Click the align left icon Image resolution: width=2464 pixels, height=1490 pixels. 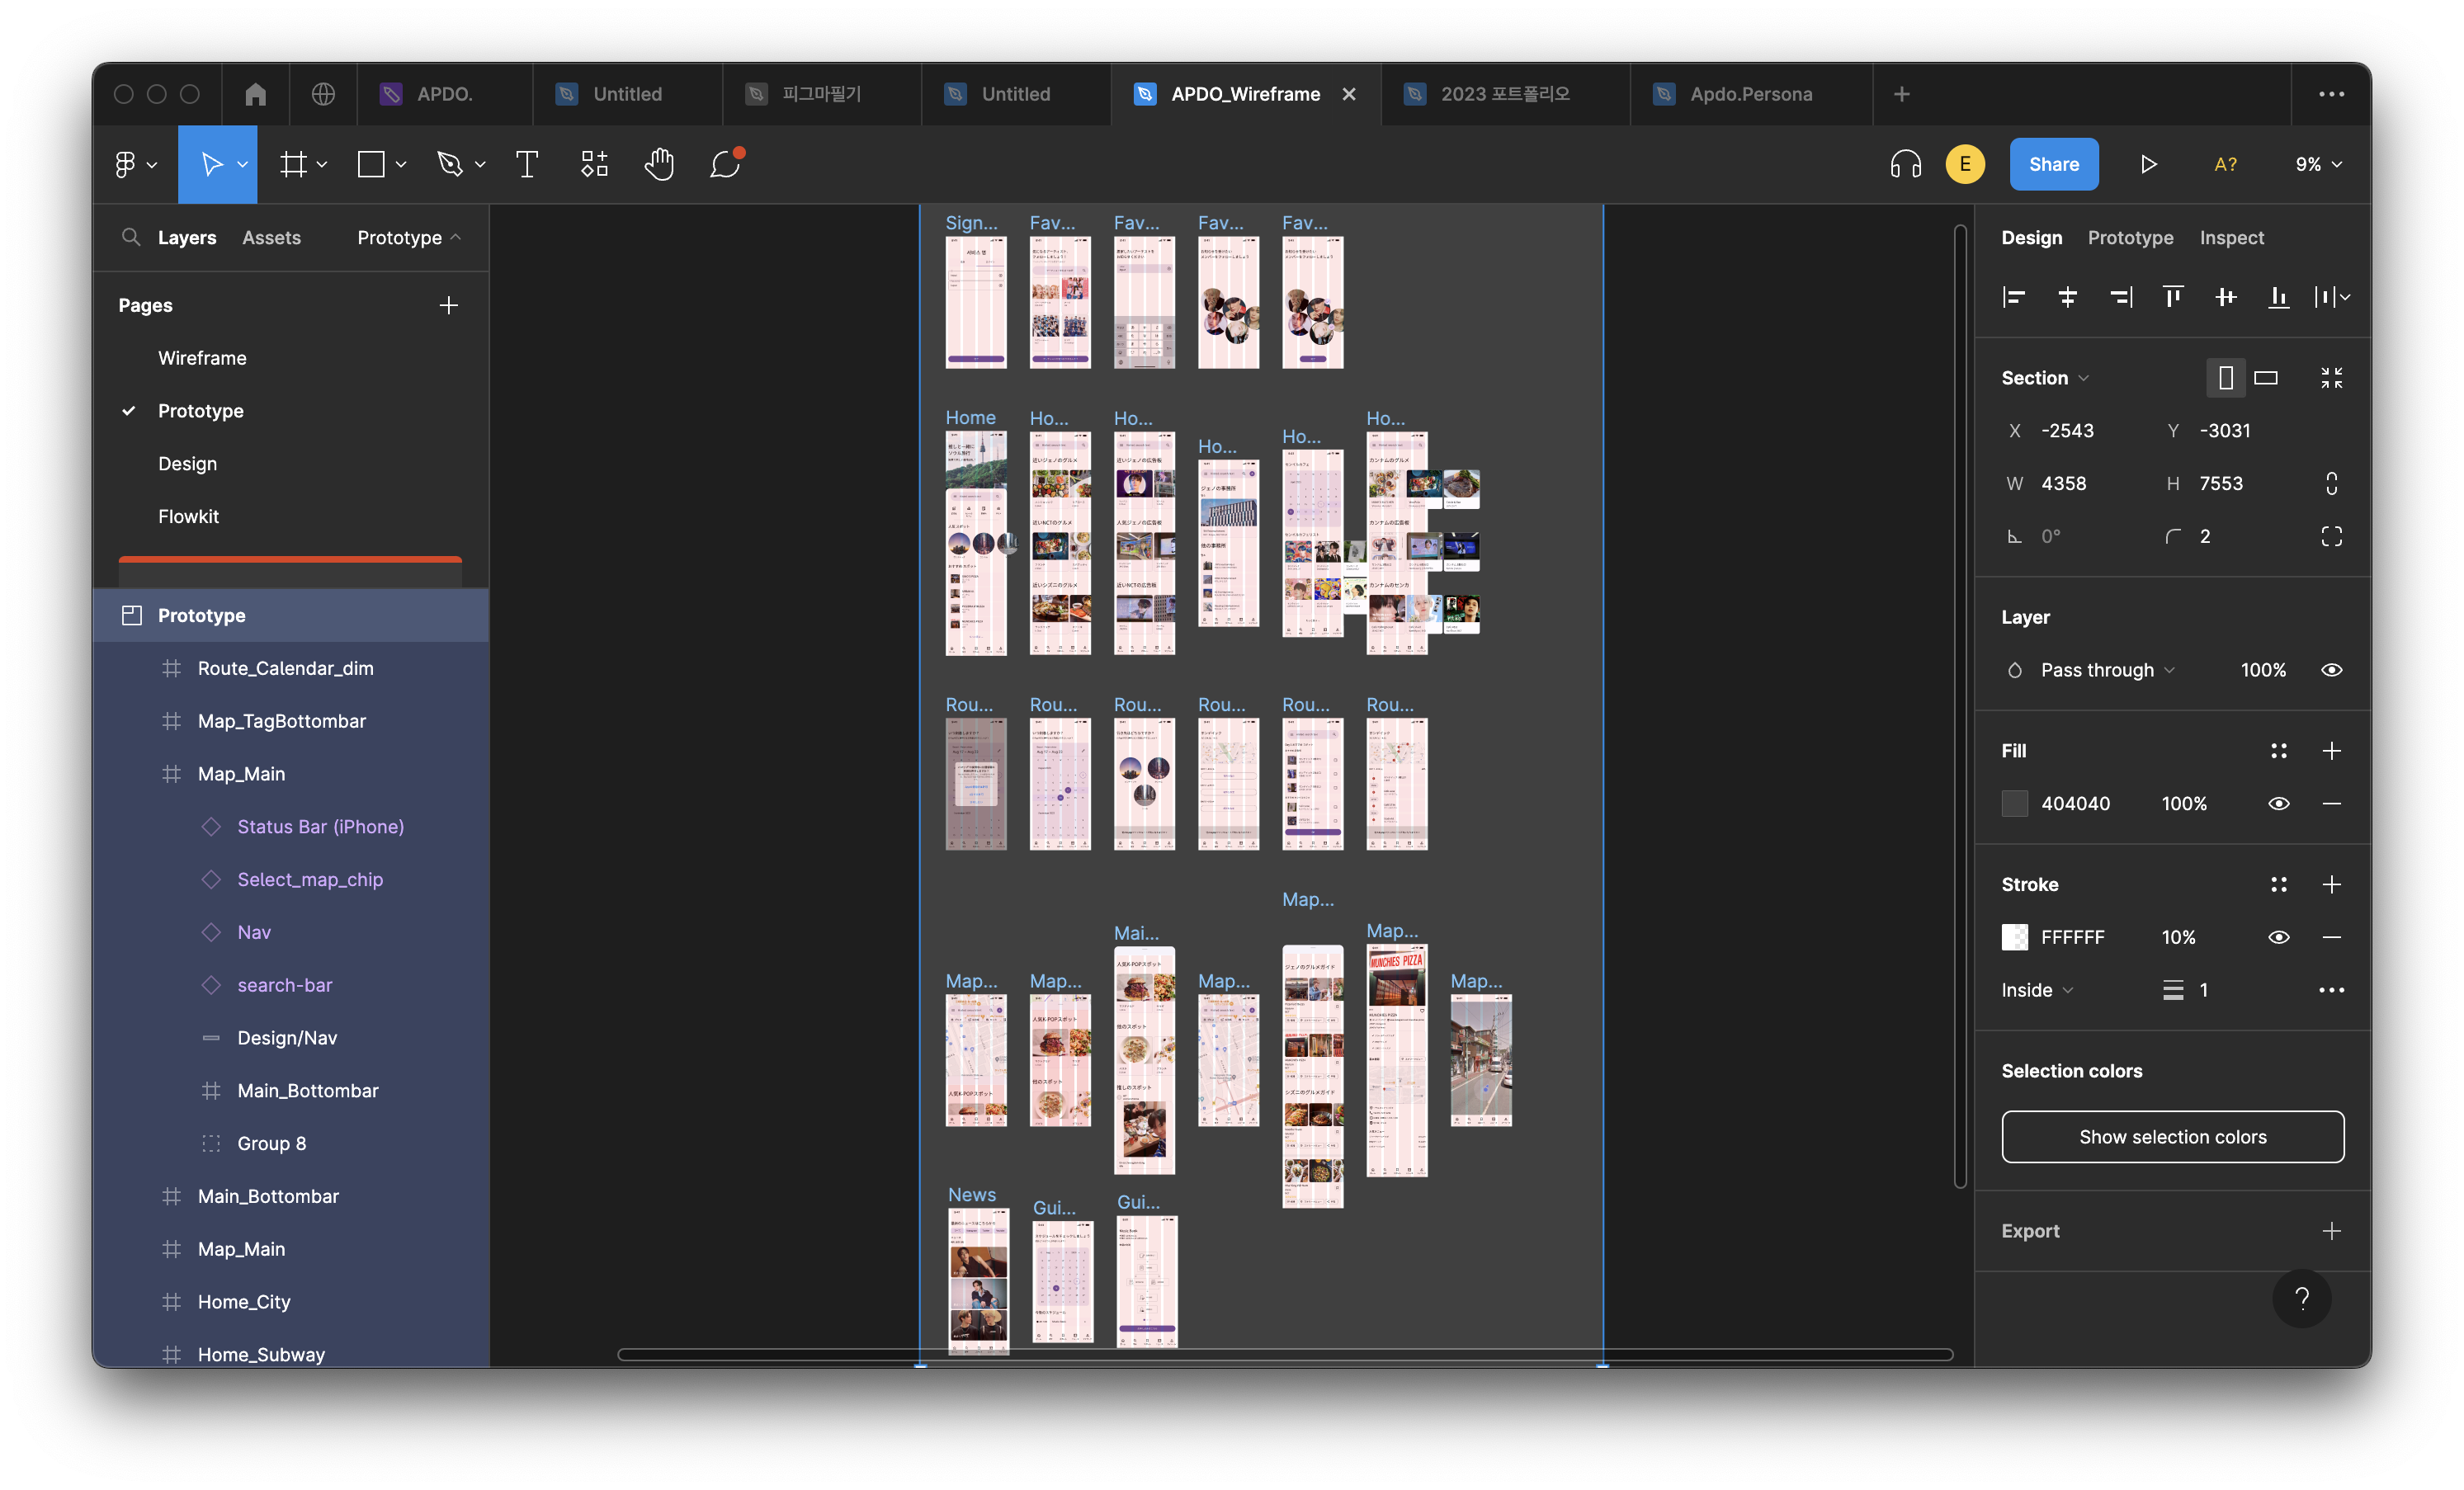pos(2014,297)
